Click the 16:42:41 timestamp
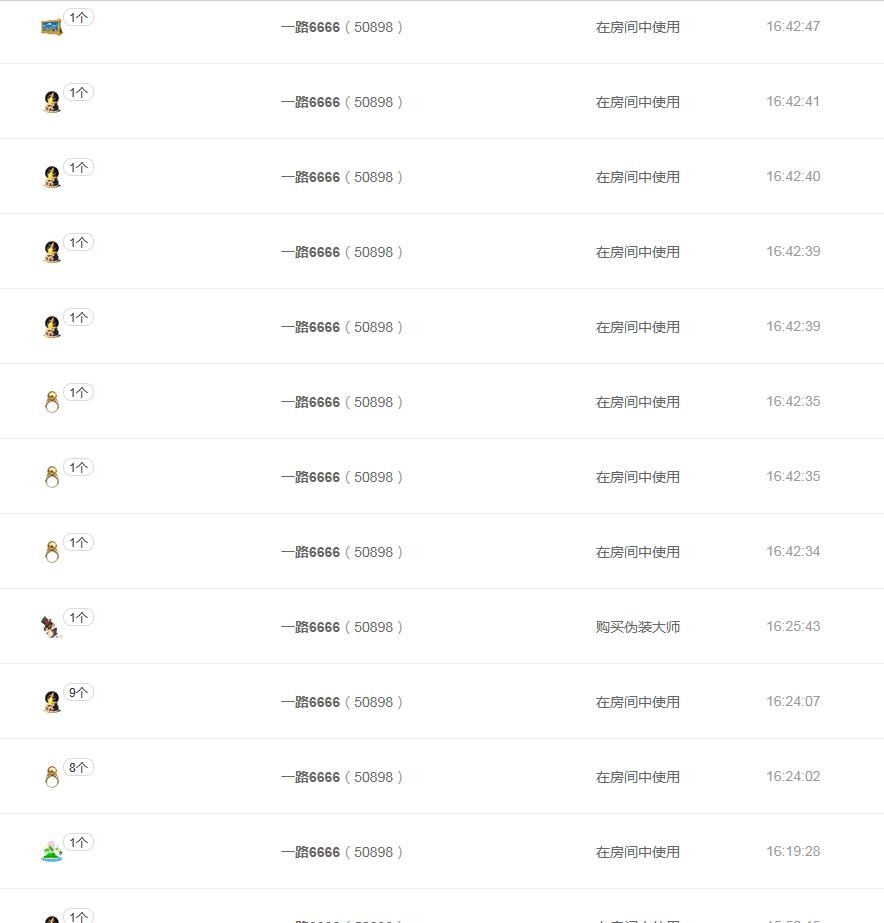The height and width of the screenshot is (923, 884). tap(793, 101)
